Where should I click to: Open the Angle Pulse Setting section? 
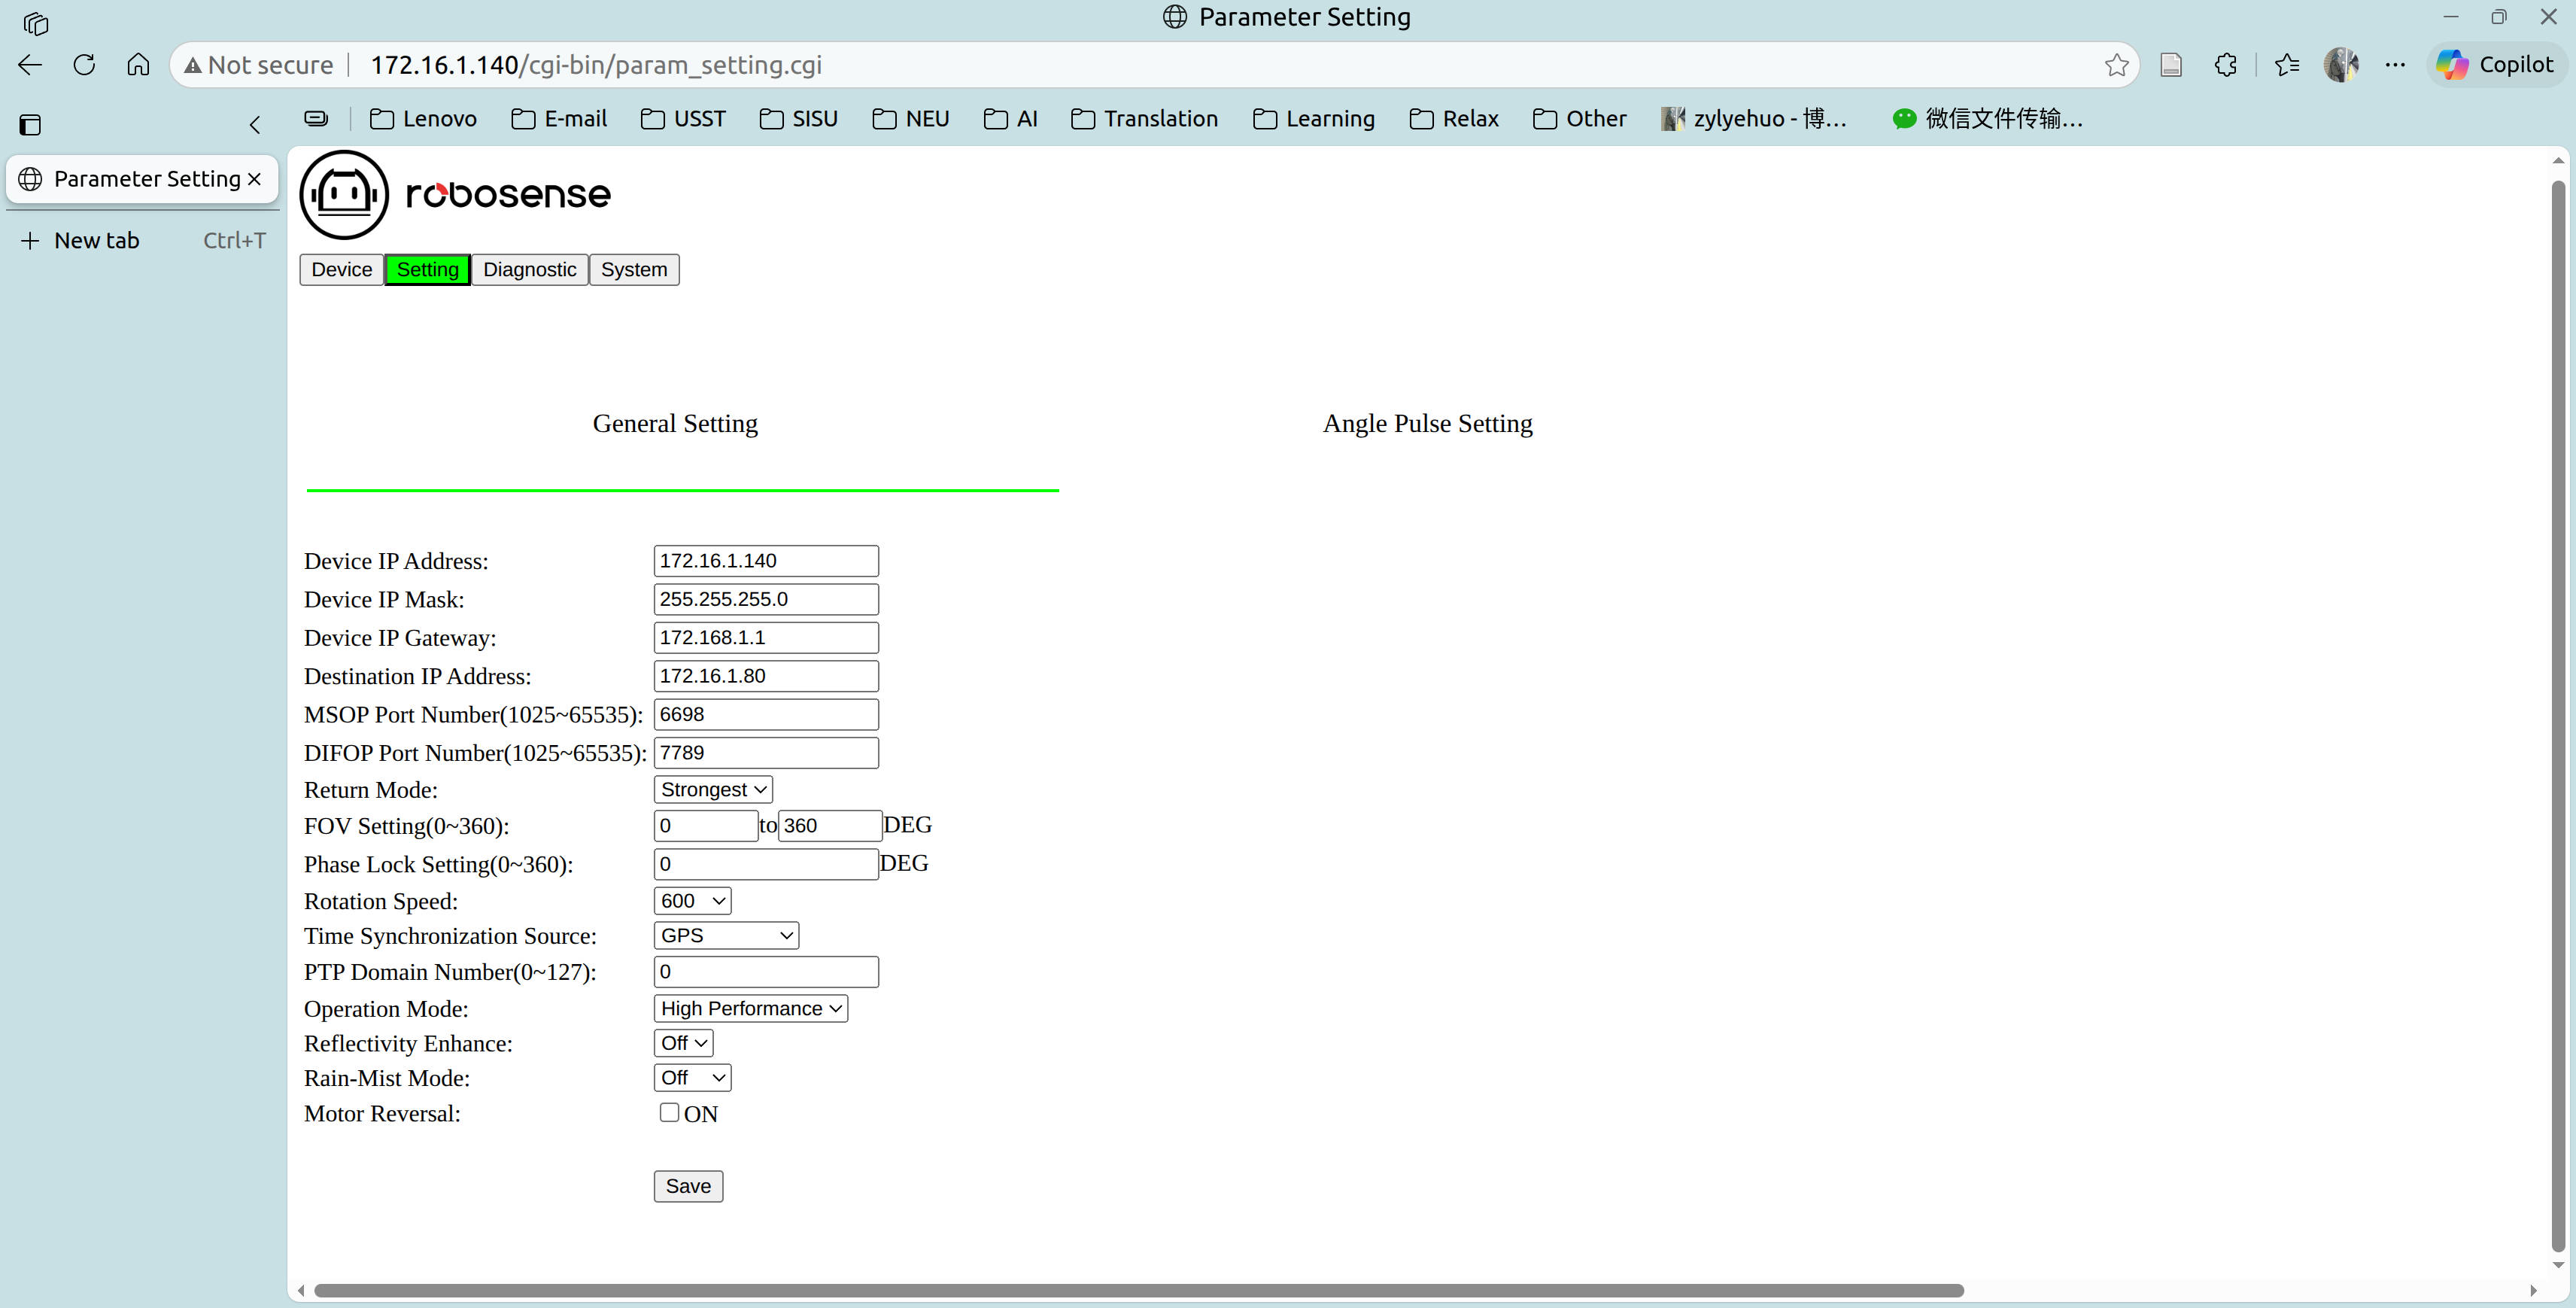[x=1427, y=424]
